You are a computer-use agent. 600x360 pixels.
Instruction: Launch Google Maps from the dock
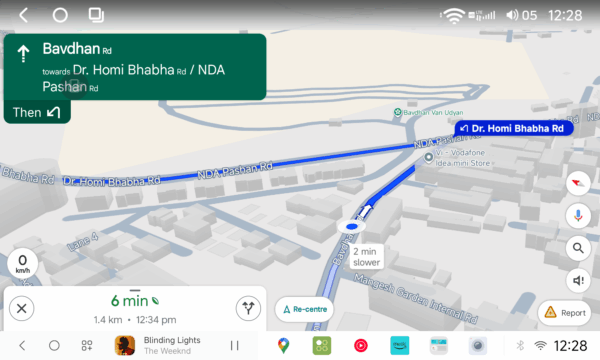(x=283, y=345)
